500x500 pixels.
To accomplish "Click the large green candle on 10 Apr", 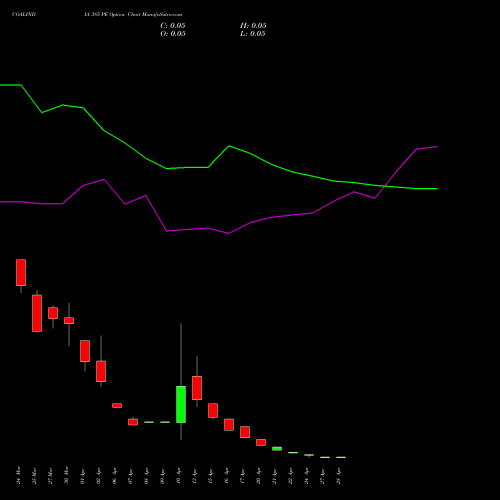I will pos(181,404).
